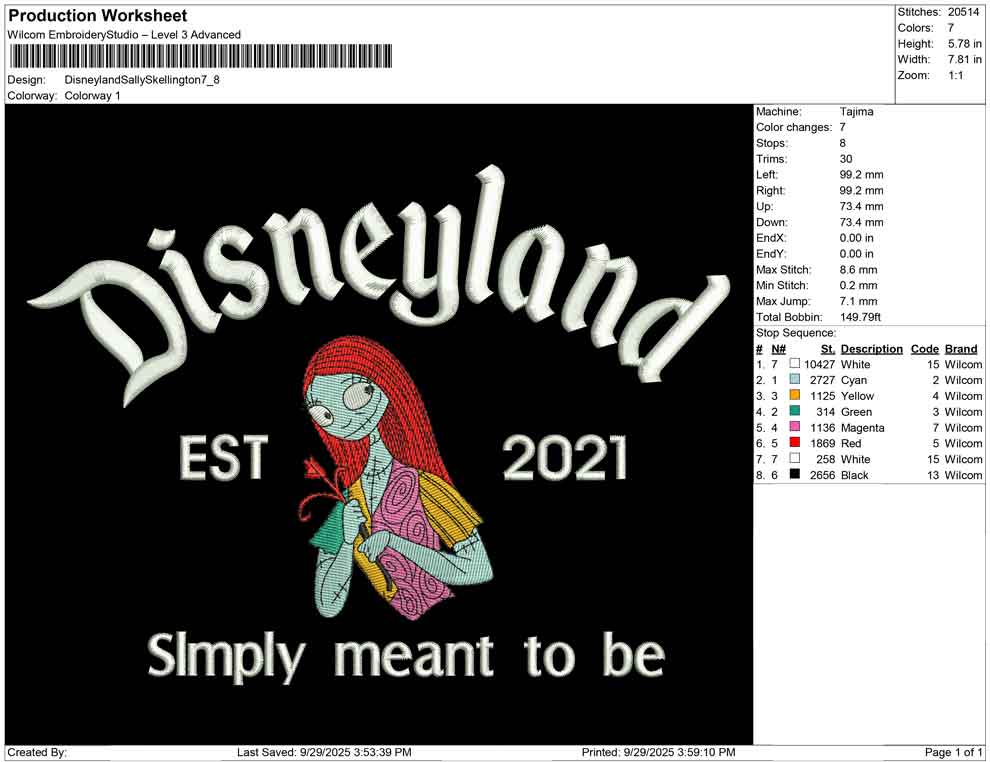Click the Up value '73.4 mm'
The image size is (990, 762).
click(862, 206)
